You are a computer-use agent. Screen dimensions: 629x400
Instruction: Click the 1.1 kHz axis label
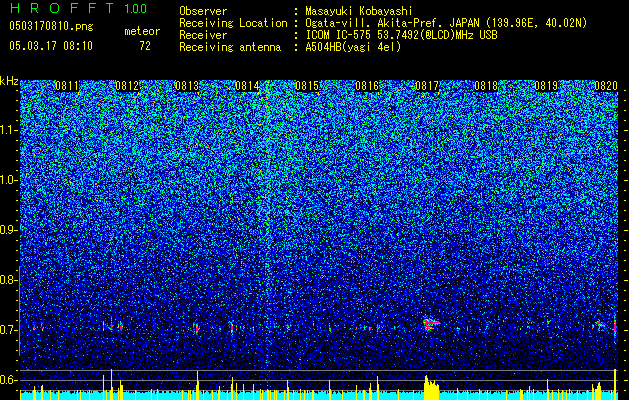tap(8, 130)
